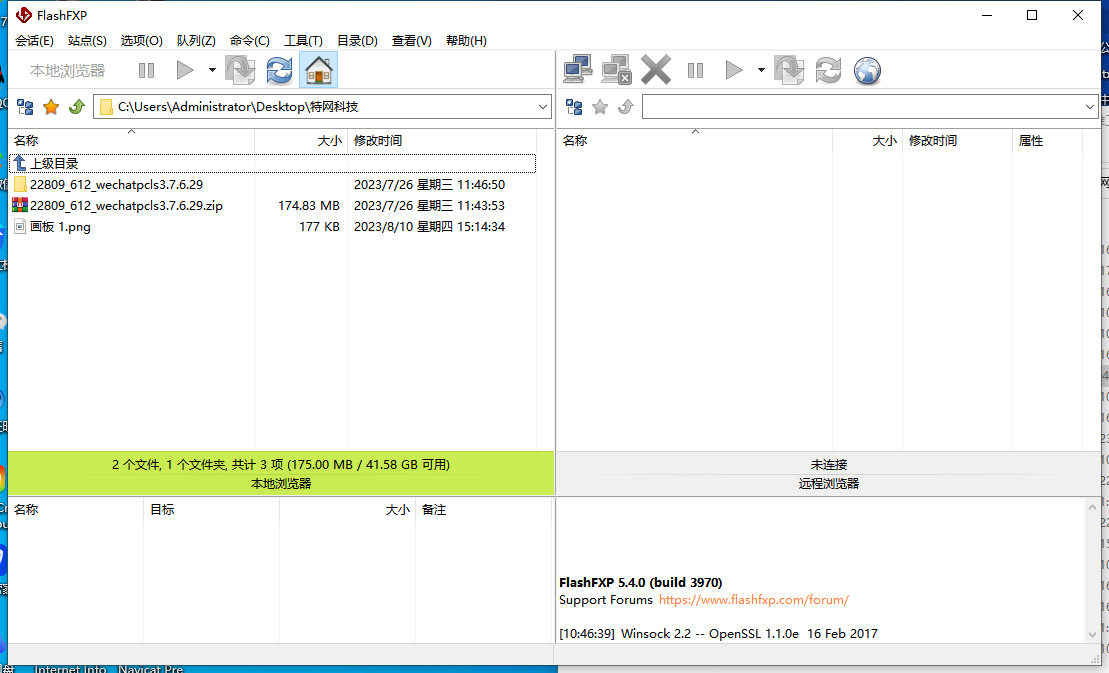Expand the local path history dropdown

point(542,107)
